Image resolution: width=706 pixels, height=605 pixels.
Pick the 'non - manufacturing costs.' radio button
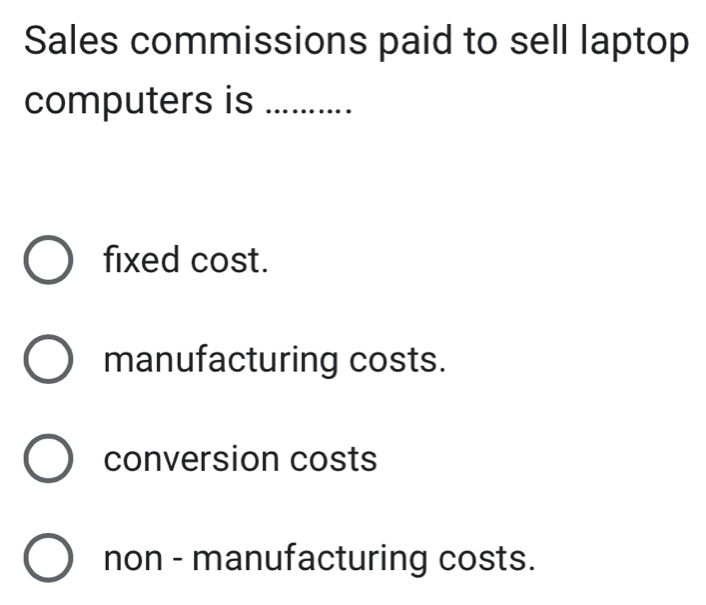[47, 559]
